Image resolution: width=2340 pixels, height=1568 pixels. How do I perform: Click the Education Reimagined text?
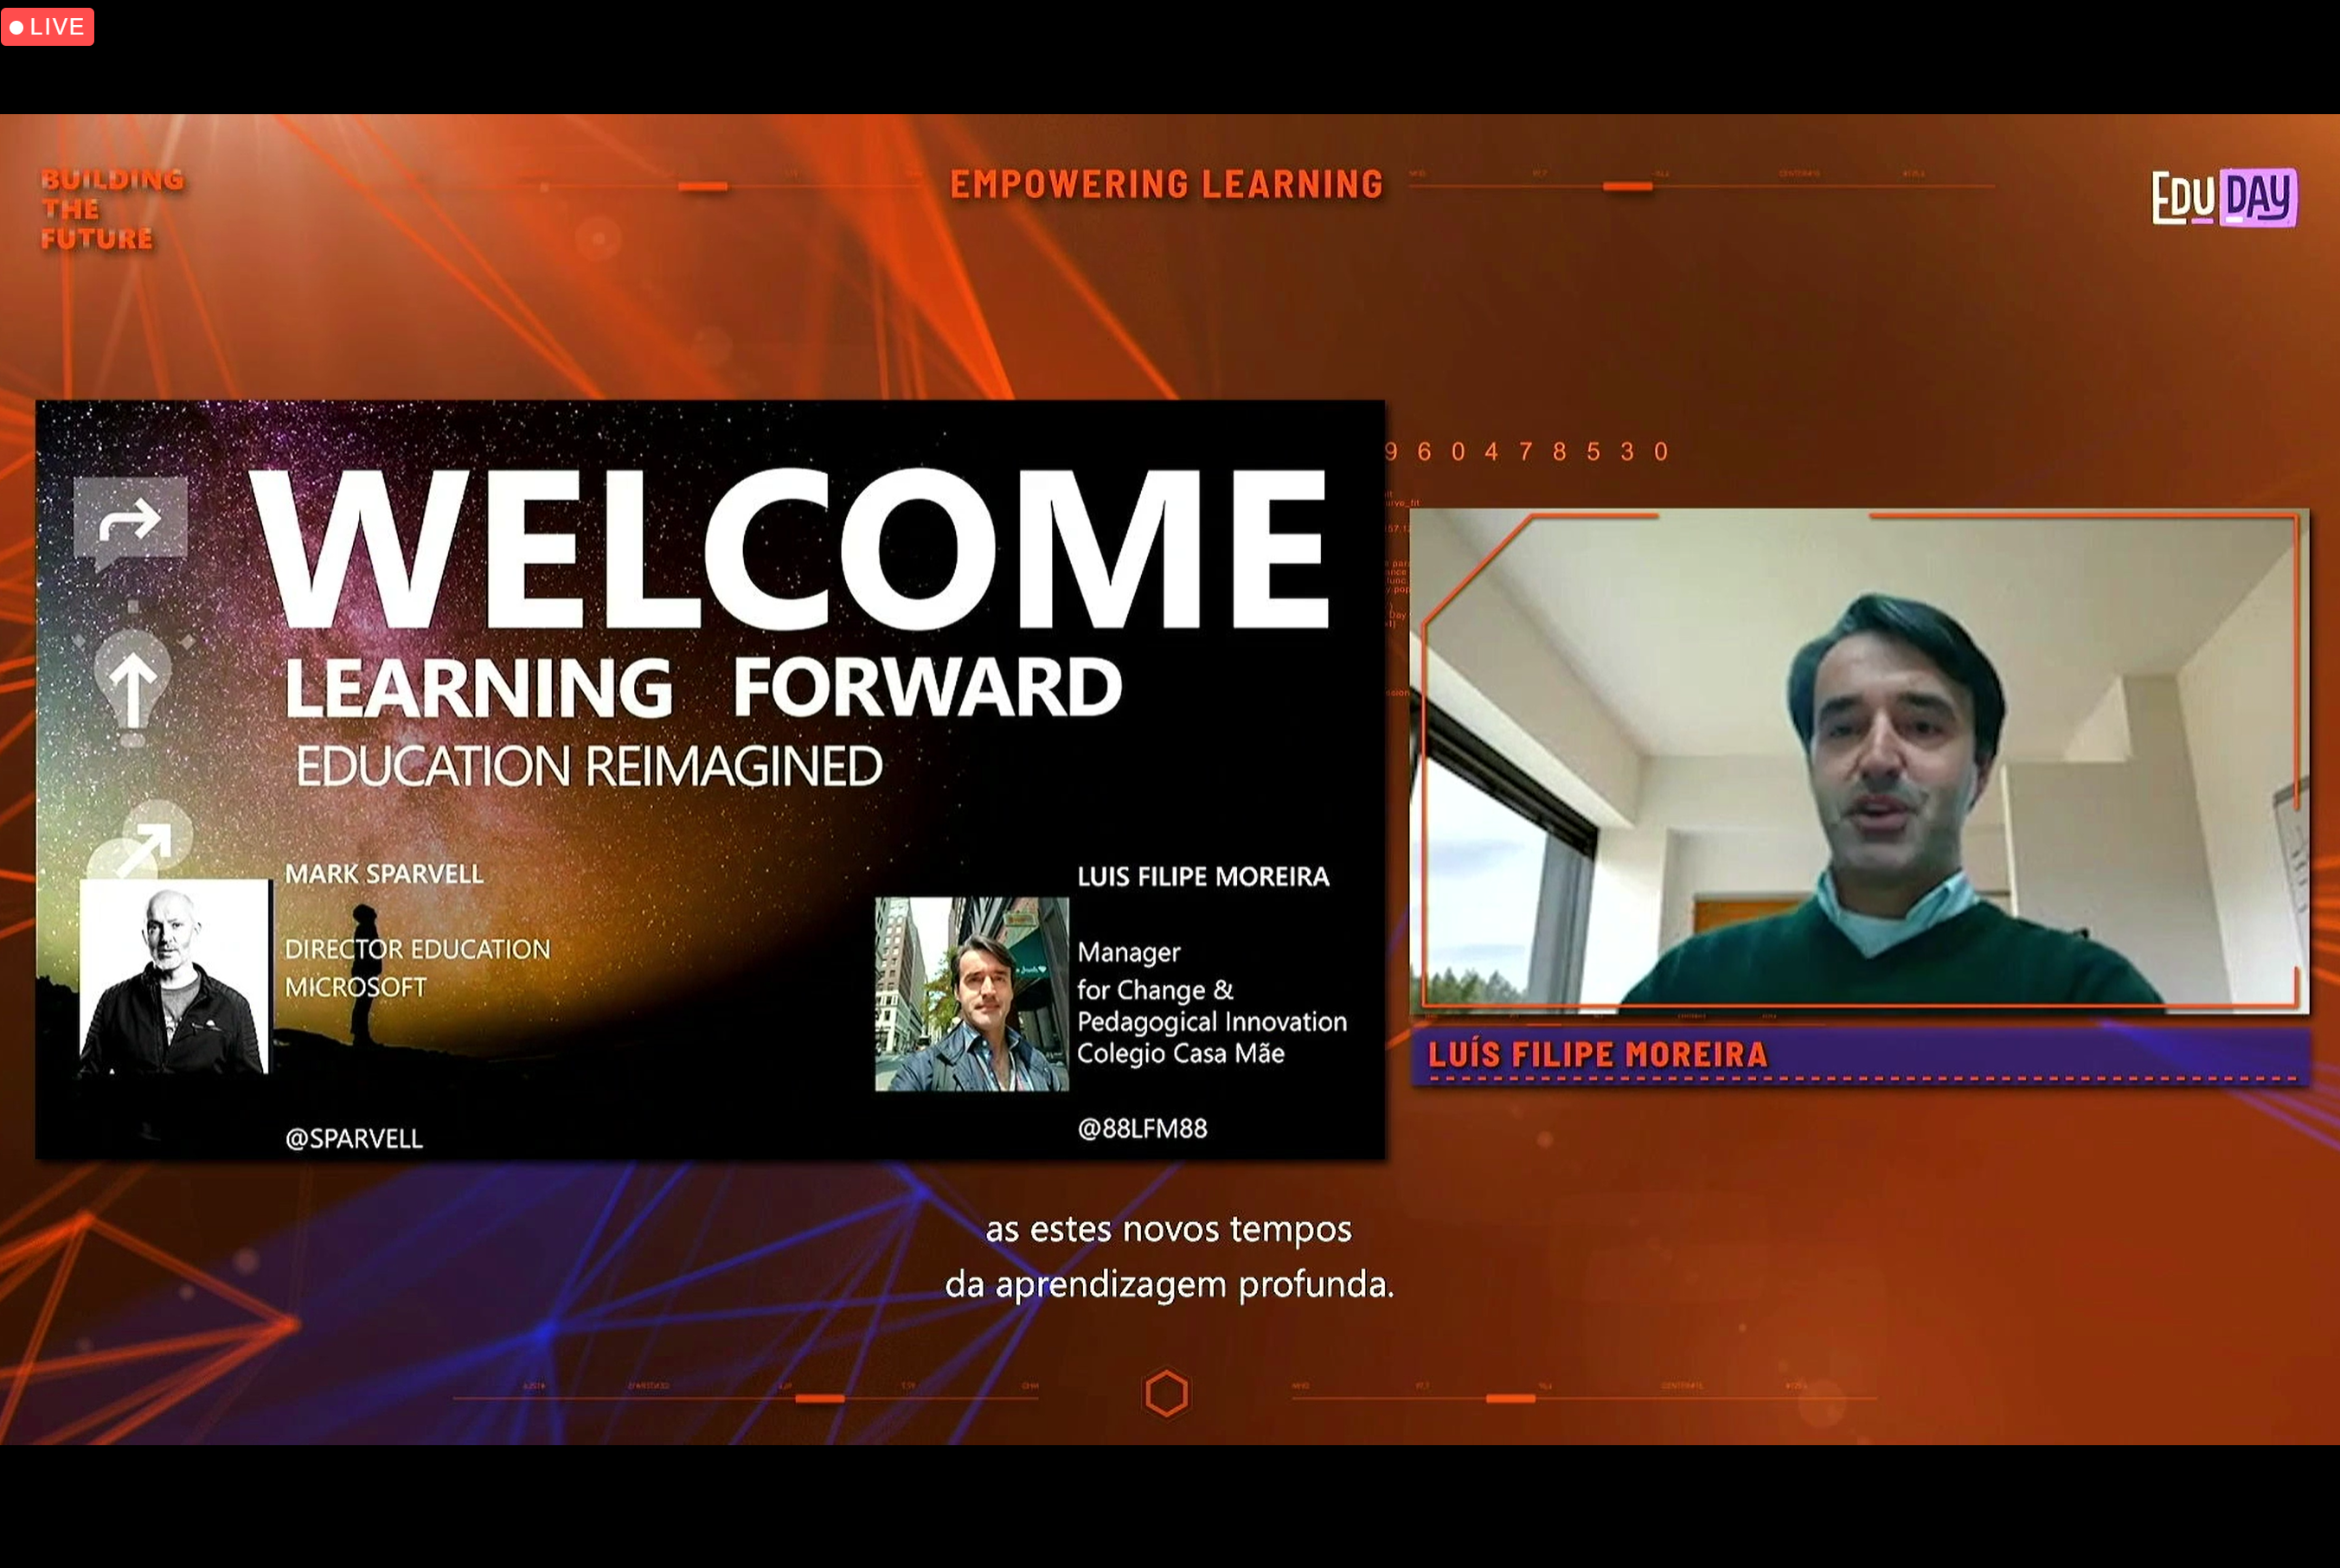point(588,766)
